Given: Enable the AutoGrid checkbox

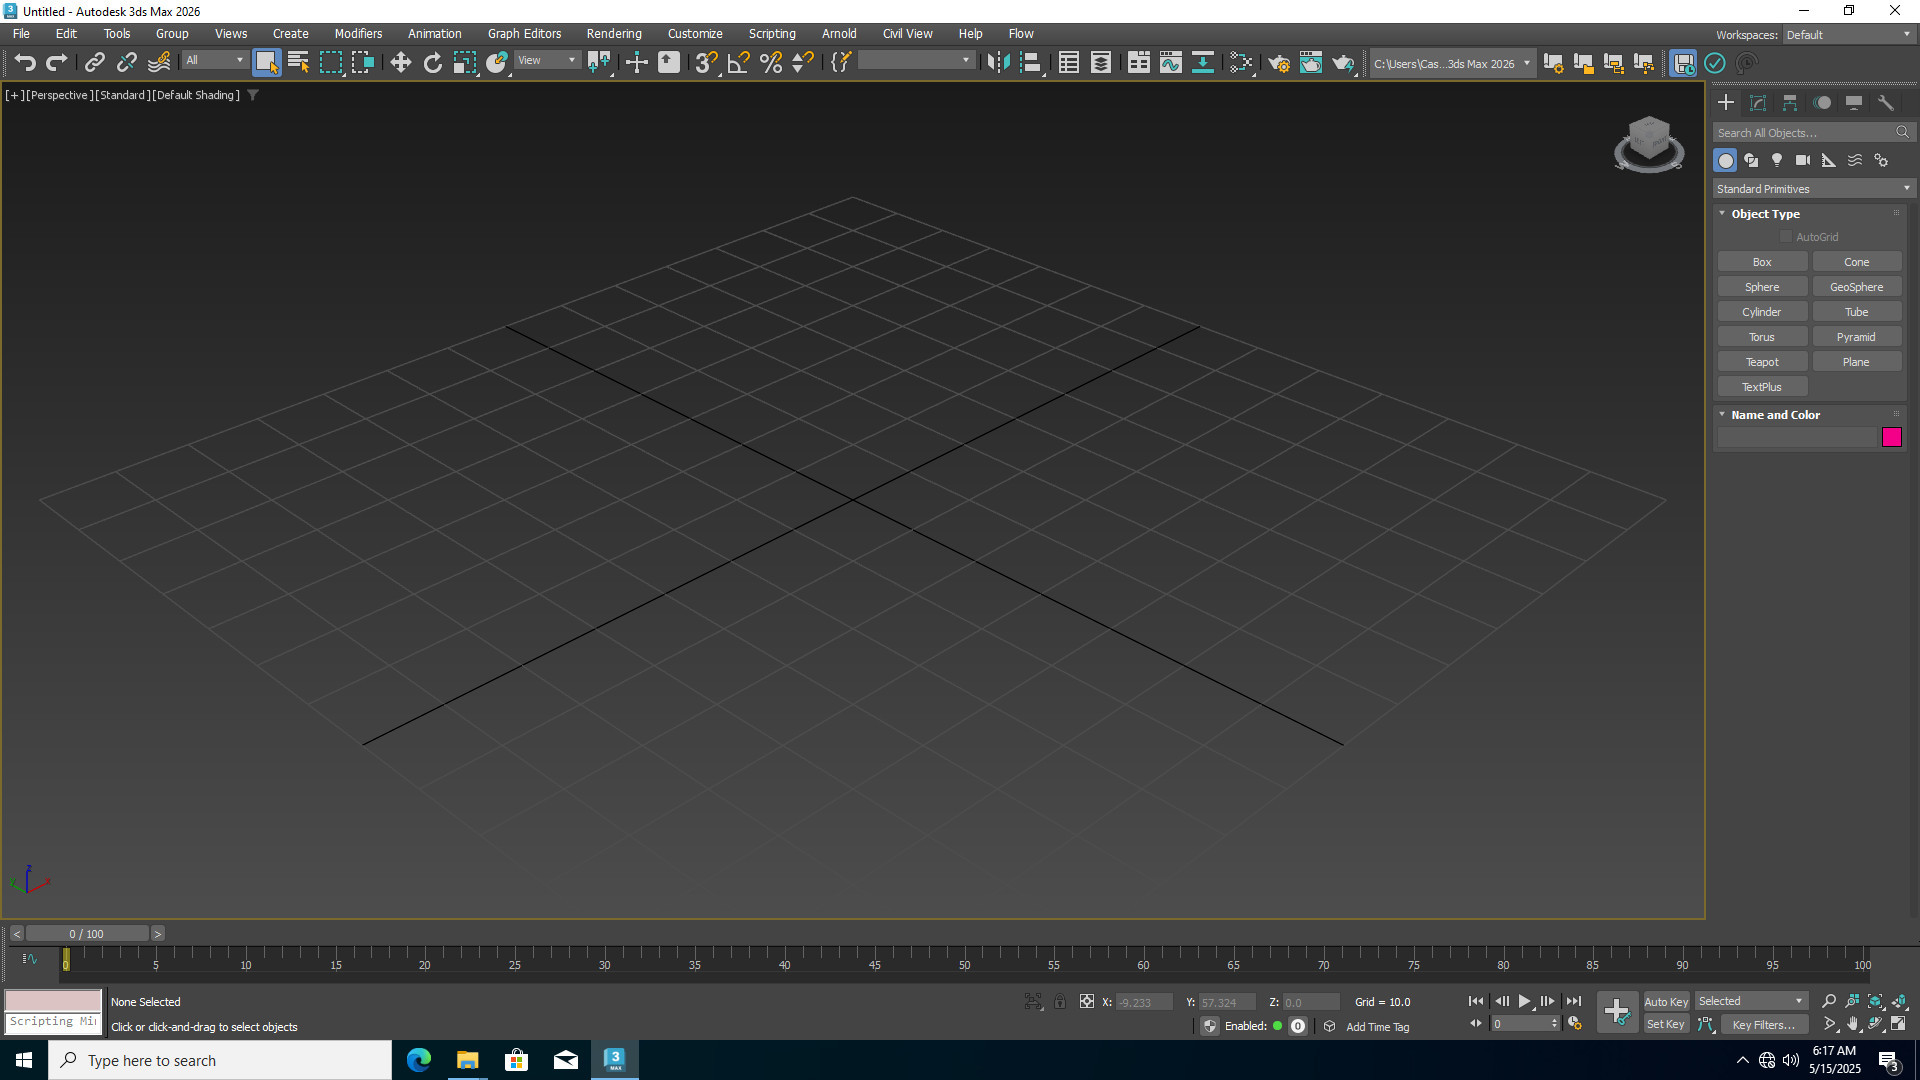Looking at the screenshot, I should pos(1786,237).
